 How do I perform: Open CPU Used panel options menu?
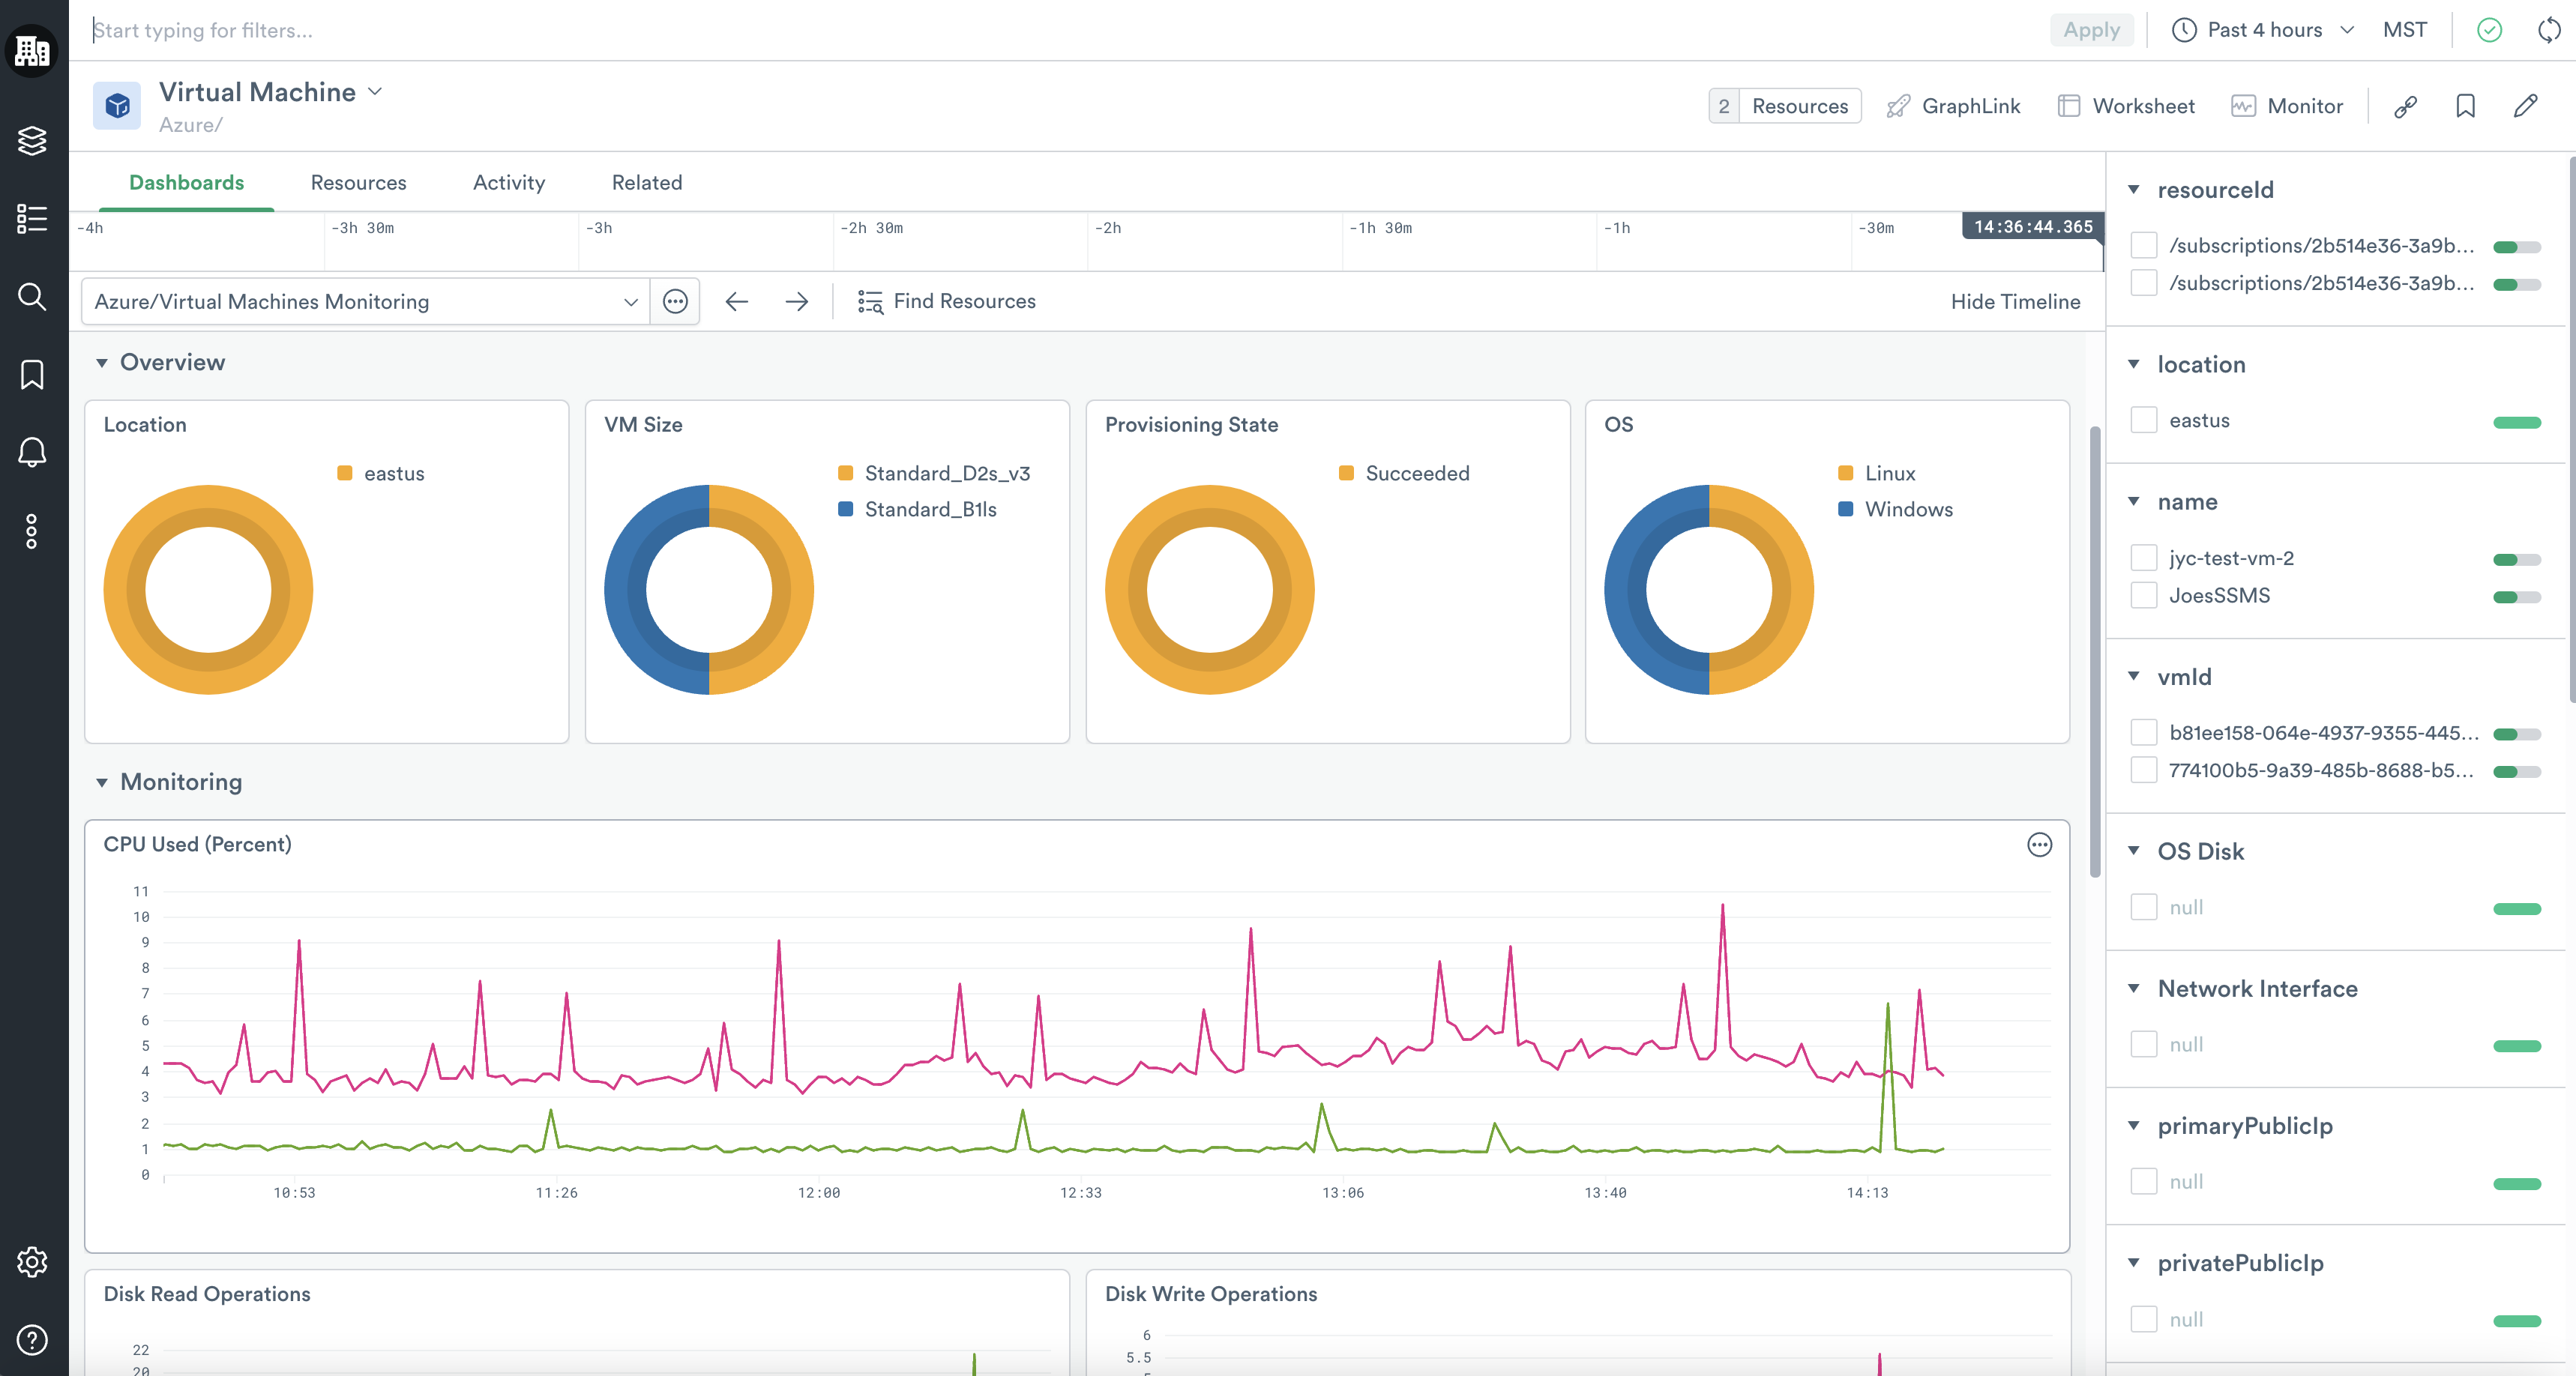(2039, 845)
